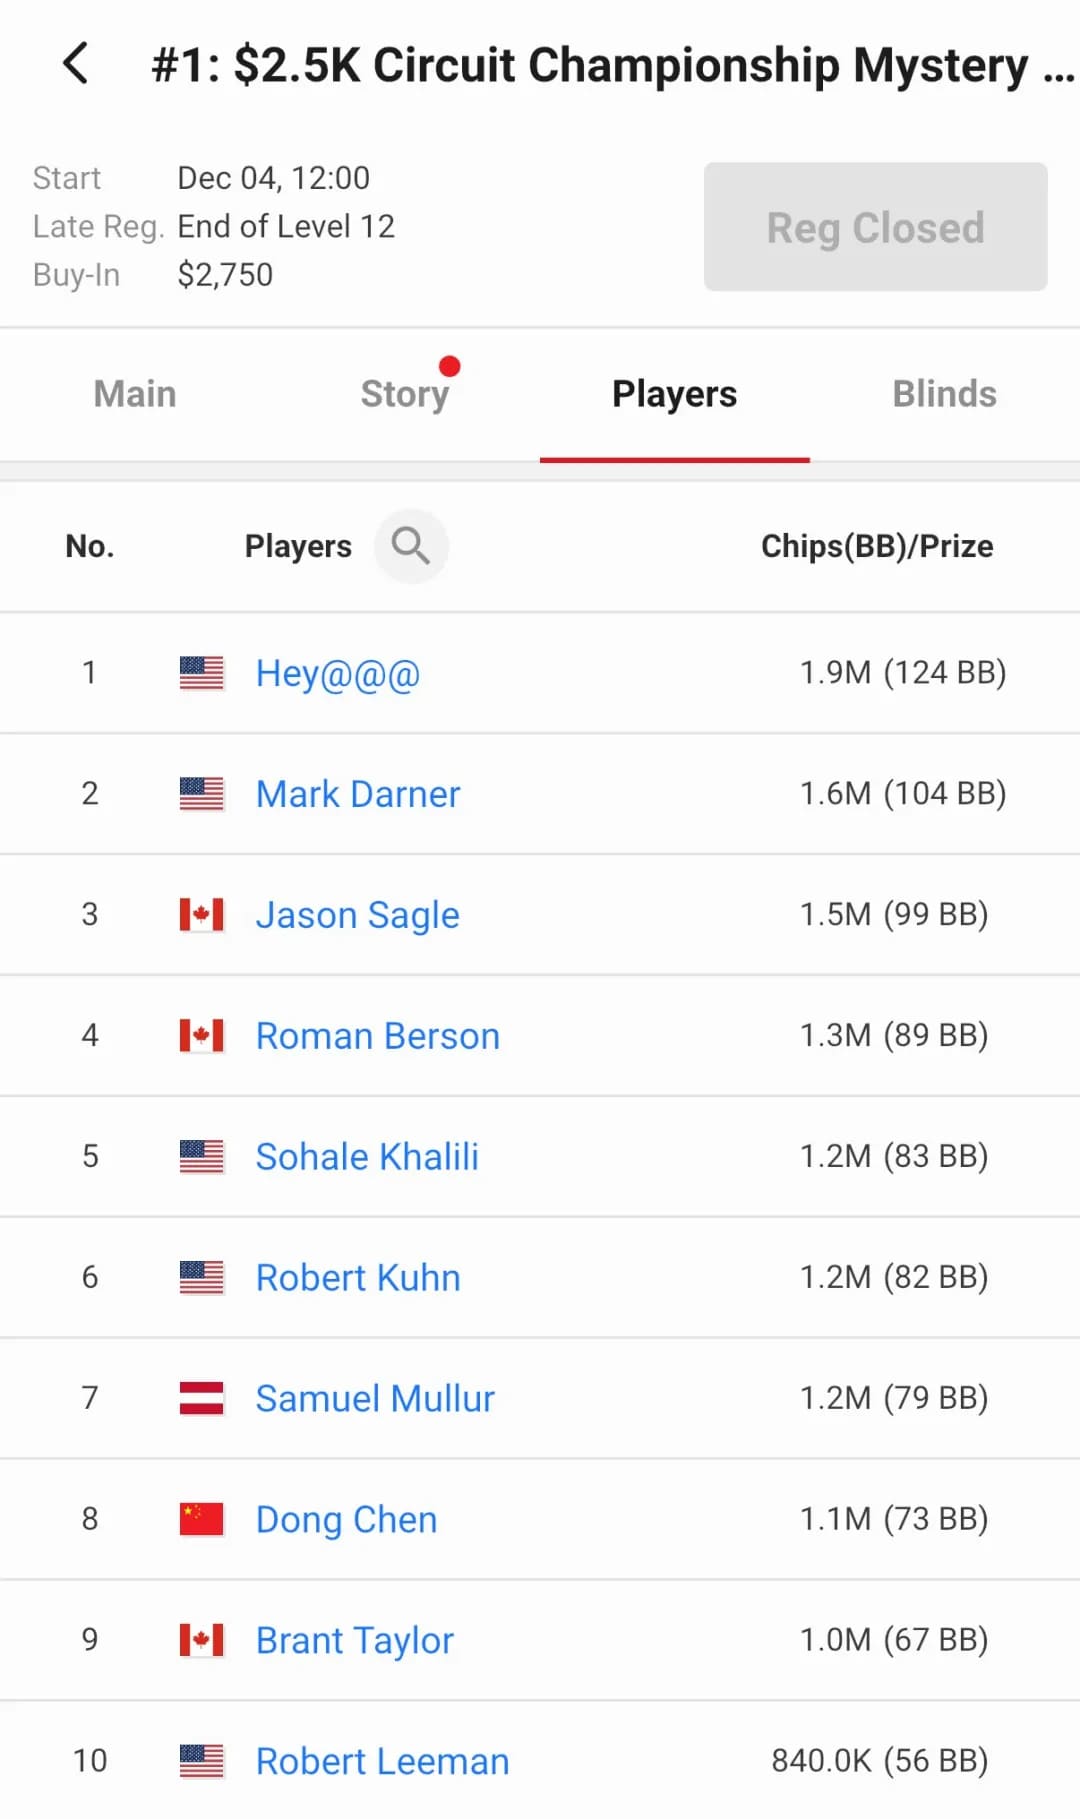Open Roman Berson's player profile
The height and width of the screenshot is (1819, 1080).
(x=377, y=1036)
